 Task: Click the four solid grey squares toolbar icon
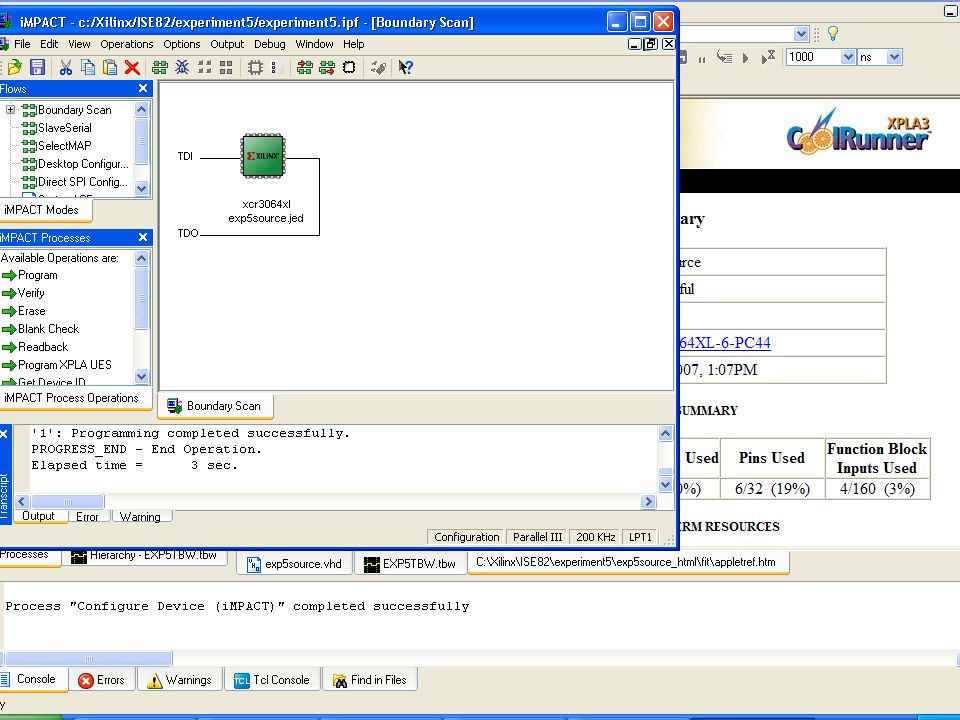coord(226,67)
